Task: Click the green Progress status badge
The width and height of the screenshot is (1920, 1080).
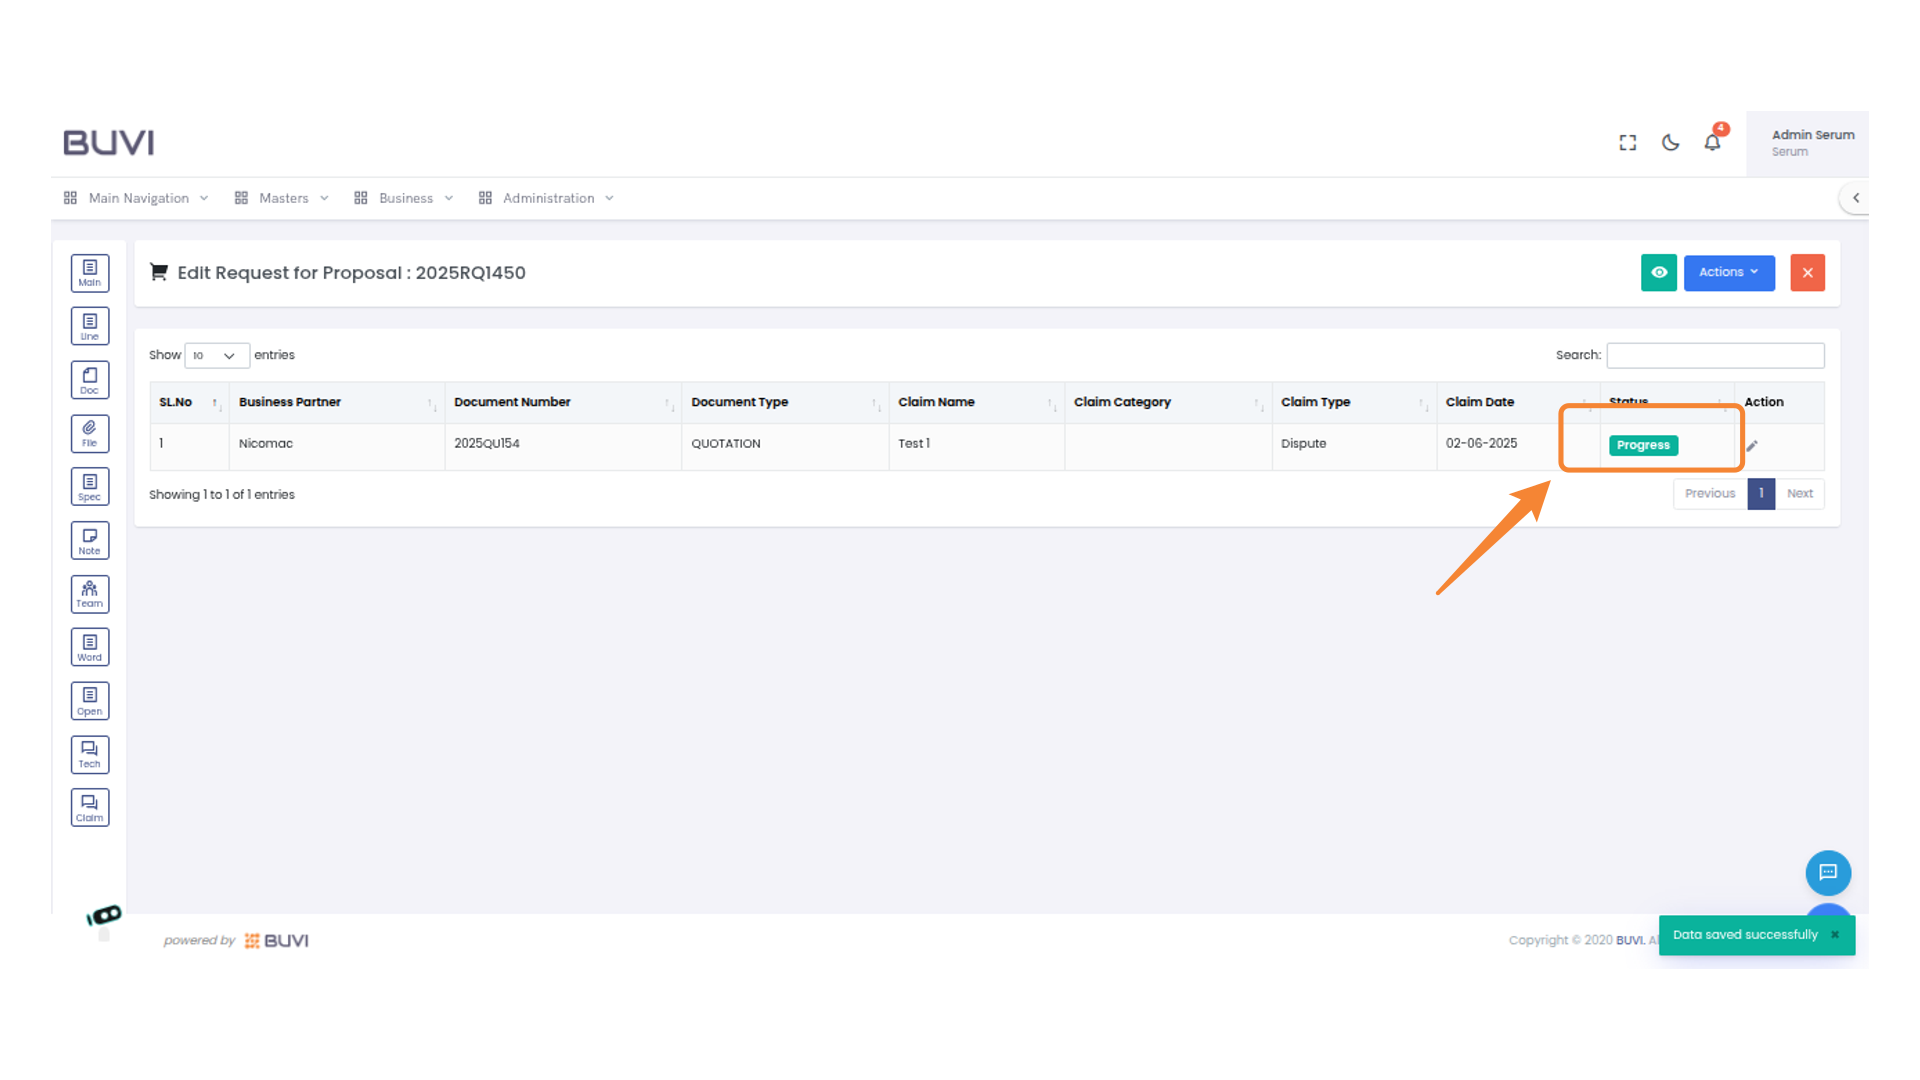Action: 1642,445
